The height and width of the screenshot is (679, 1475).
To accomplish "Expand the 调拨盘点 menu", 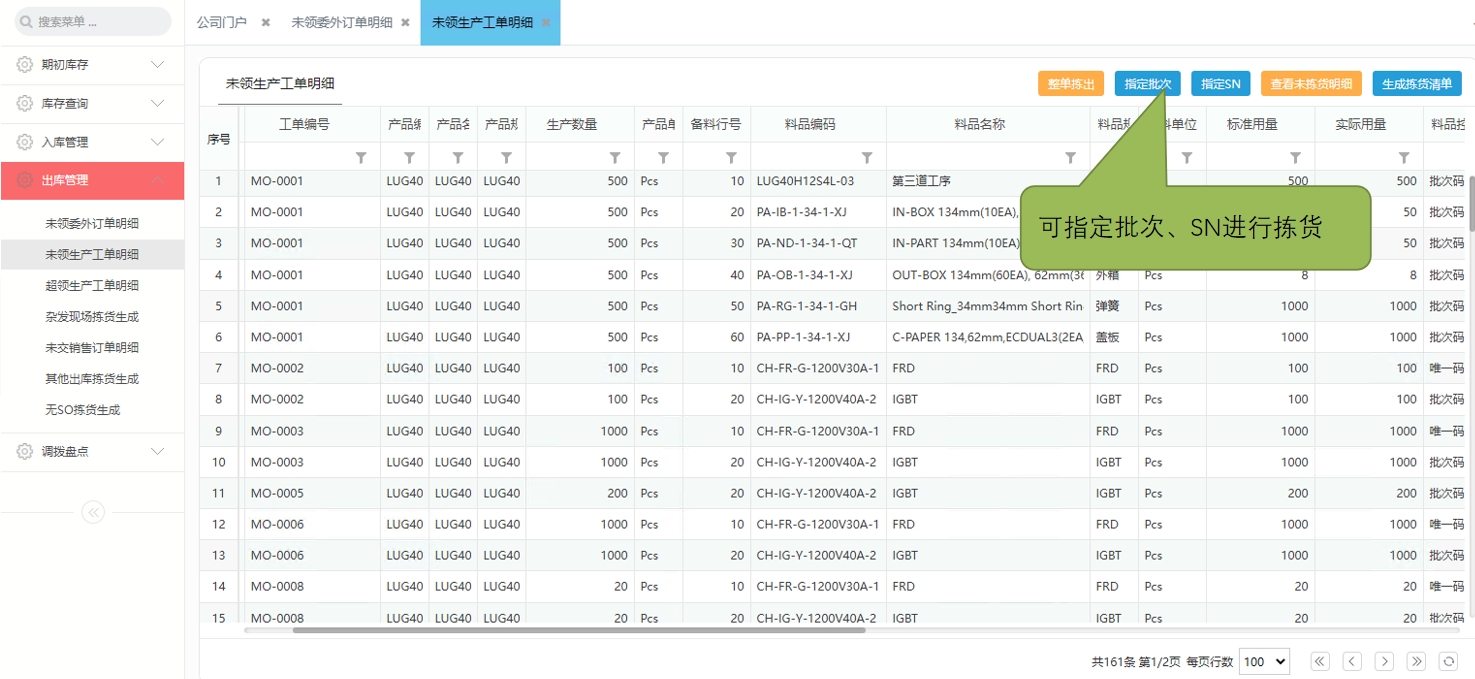I will point(157,452).
